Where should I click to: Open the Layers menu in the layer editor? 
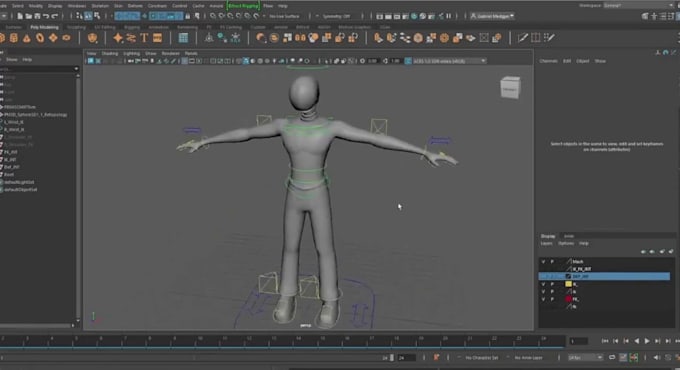(546, 243)
